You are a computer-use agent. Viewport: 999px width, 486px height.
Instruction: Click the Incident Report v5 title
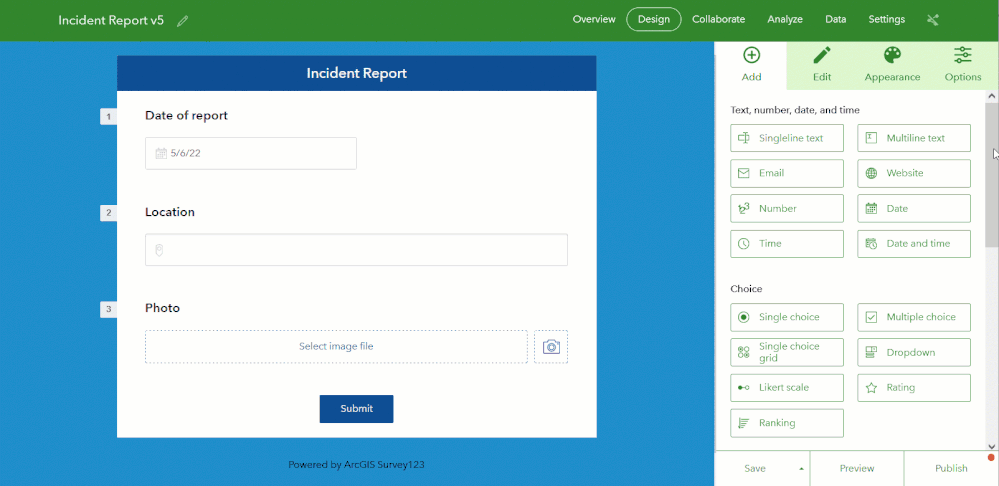tap(111, 20)
